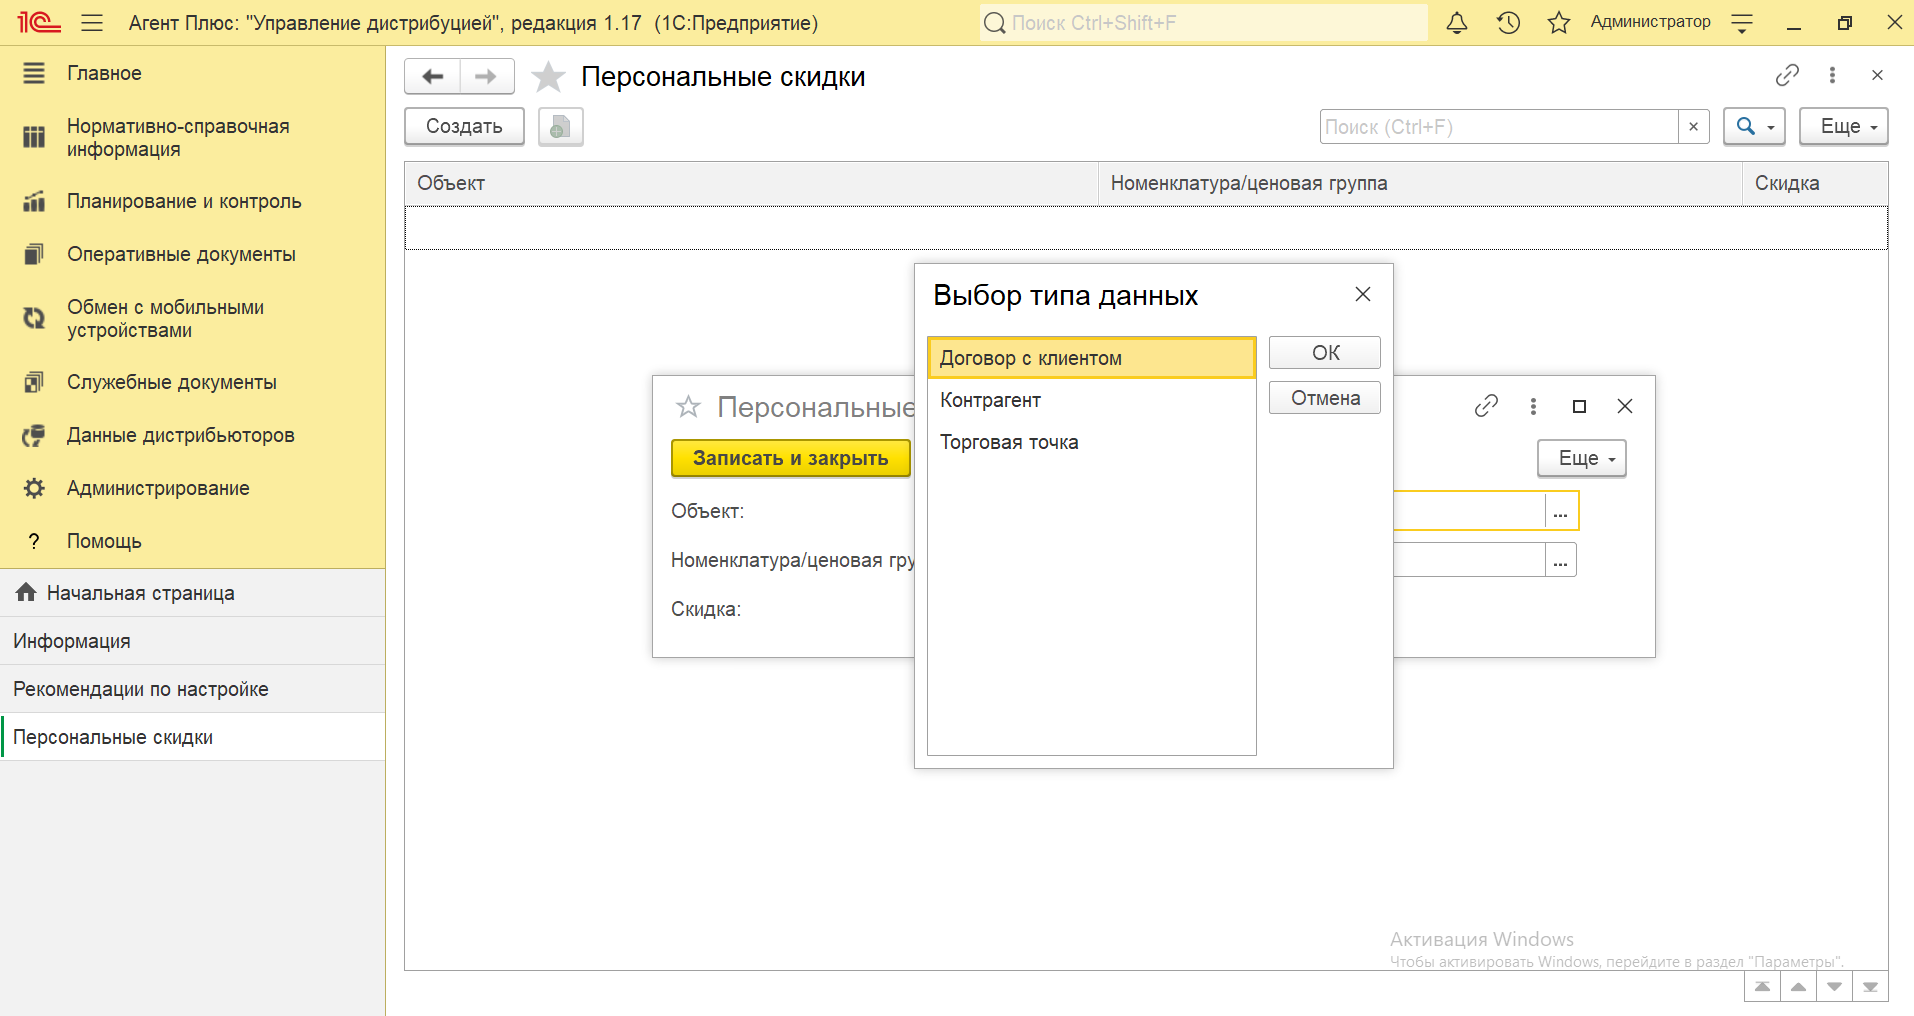This screenshot has height=1016, width=1914.
Task: Pick Договор с клиентом in list
Action: tap(1030, 358)
